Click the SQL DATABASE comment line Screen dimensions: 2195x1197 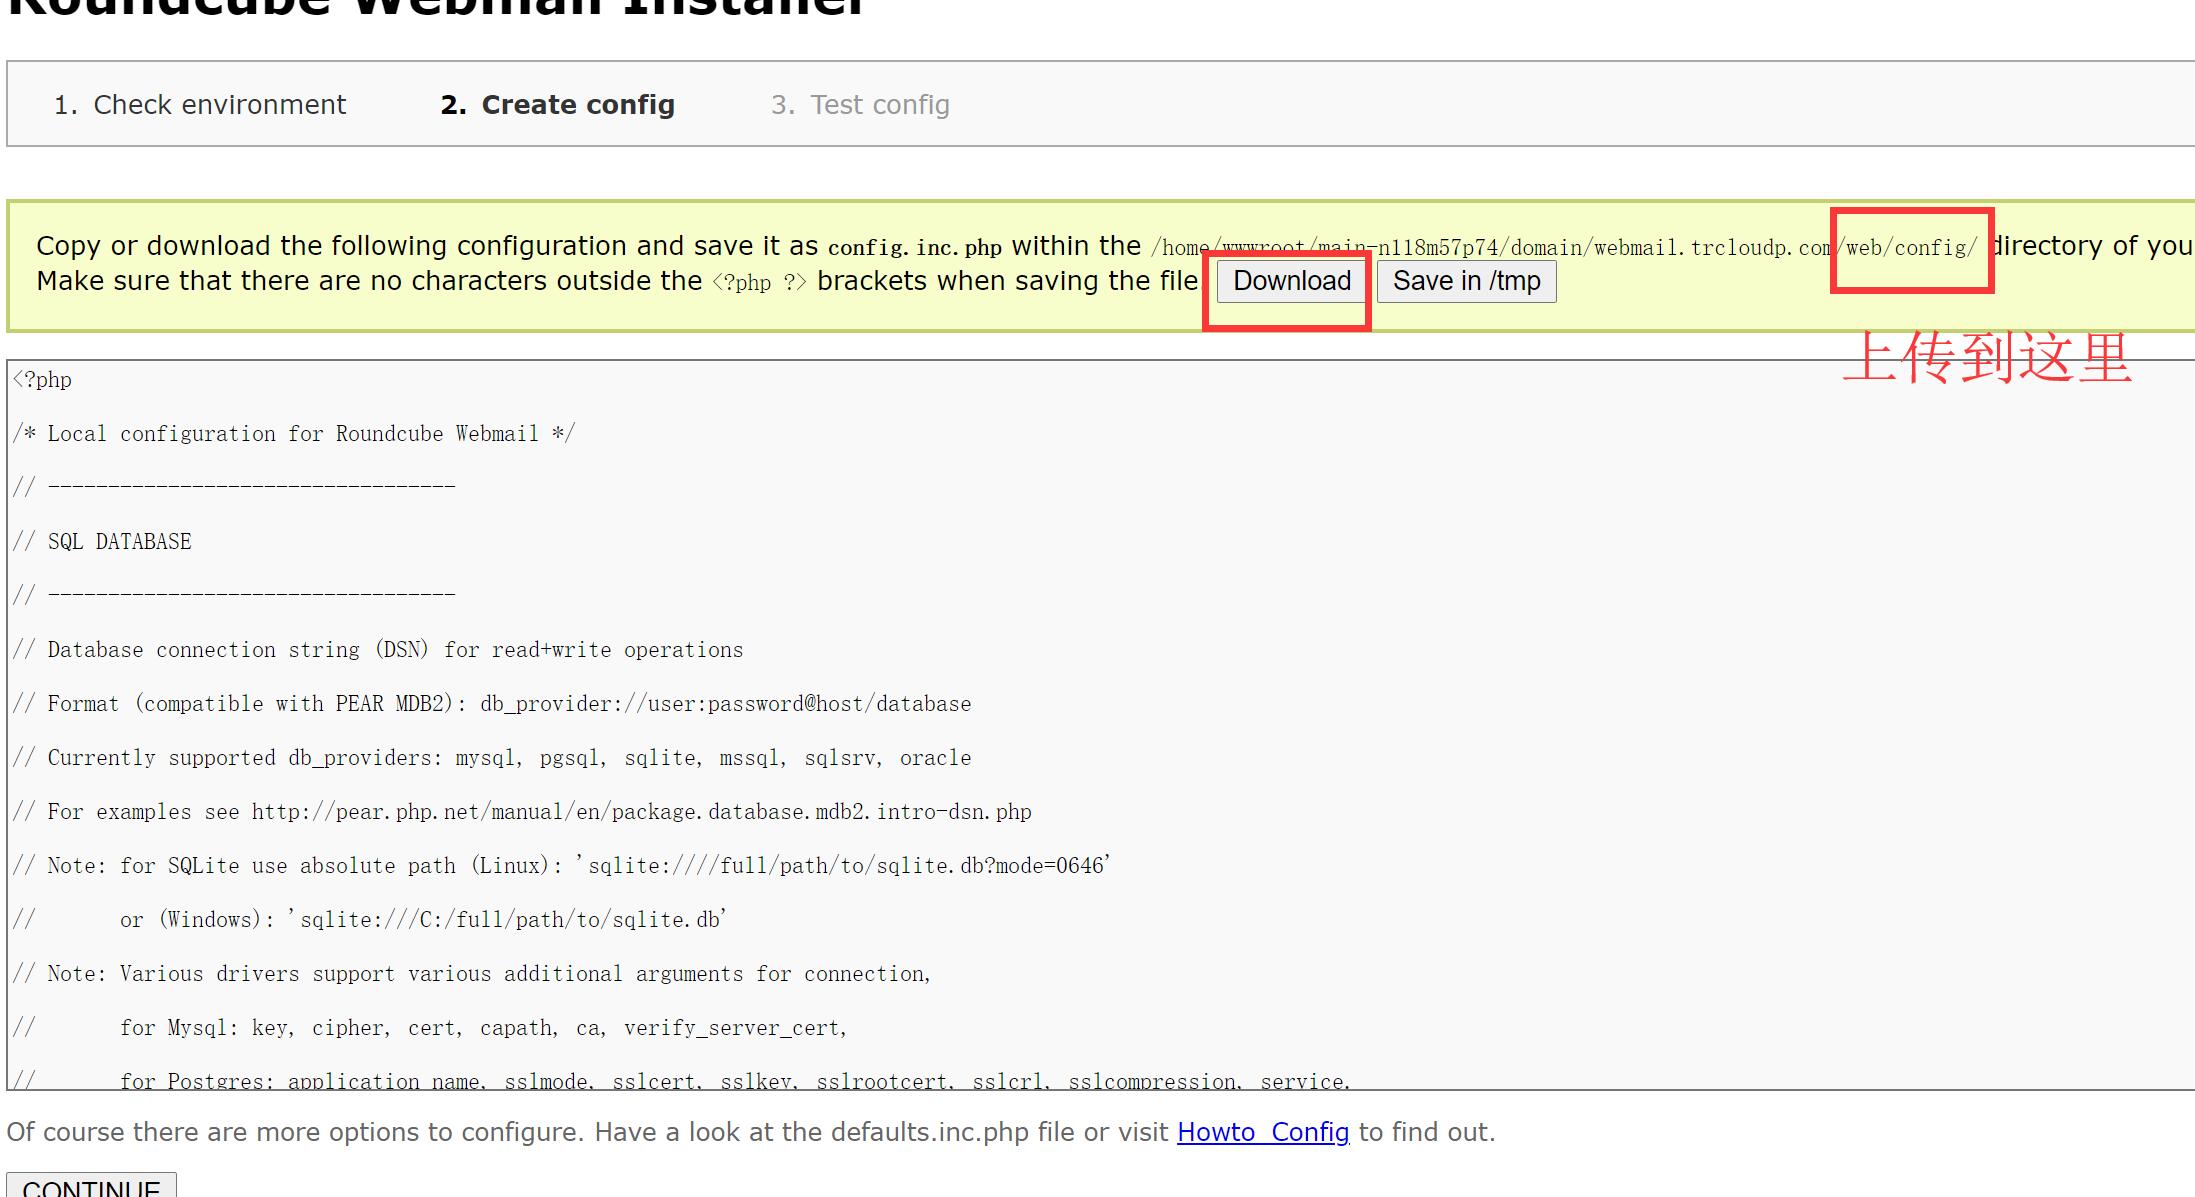tap(103, 542)
